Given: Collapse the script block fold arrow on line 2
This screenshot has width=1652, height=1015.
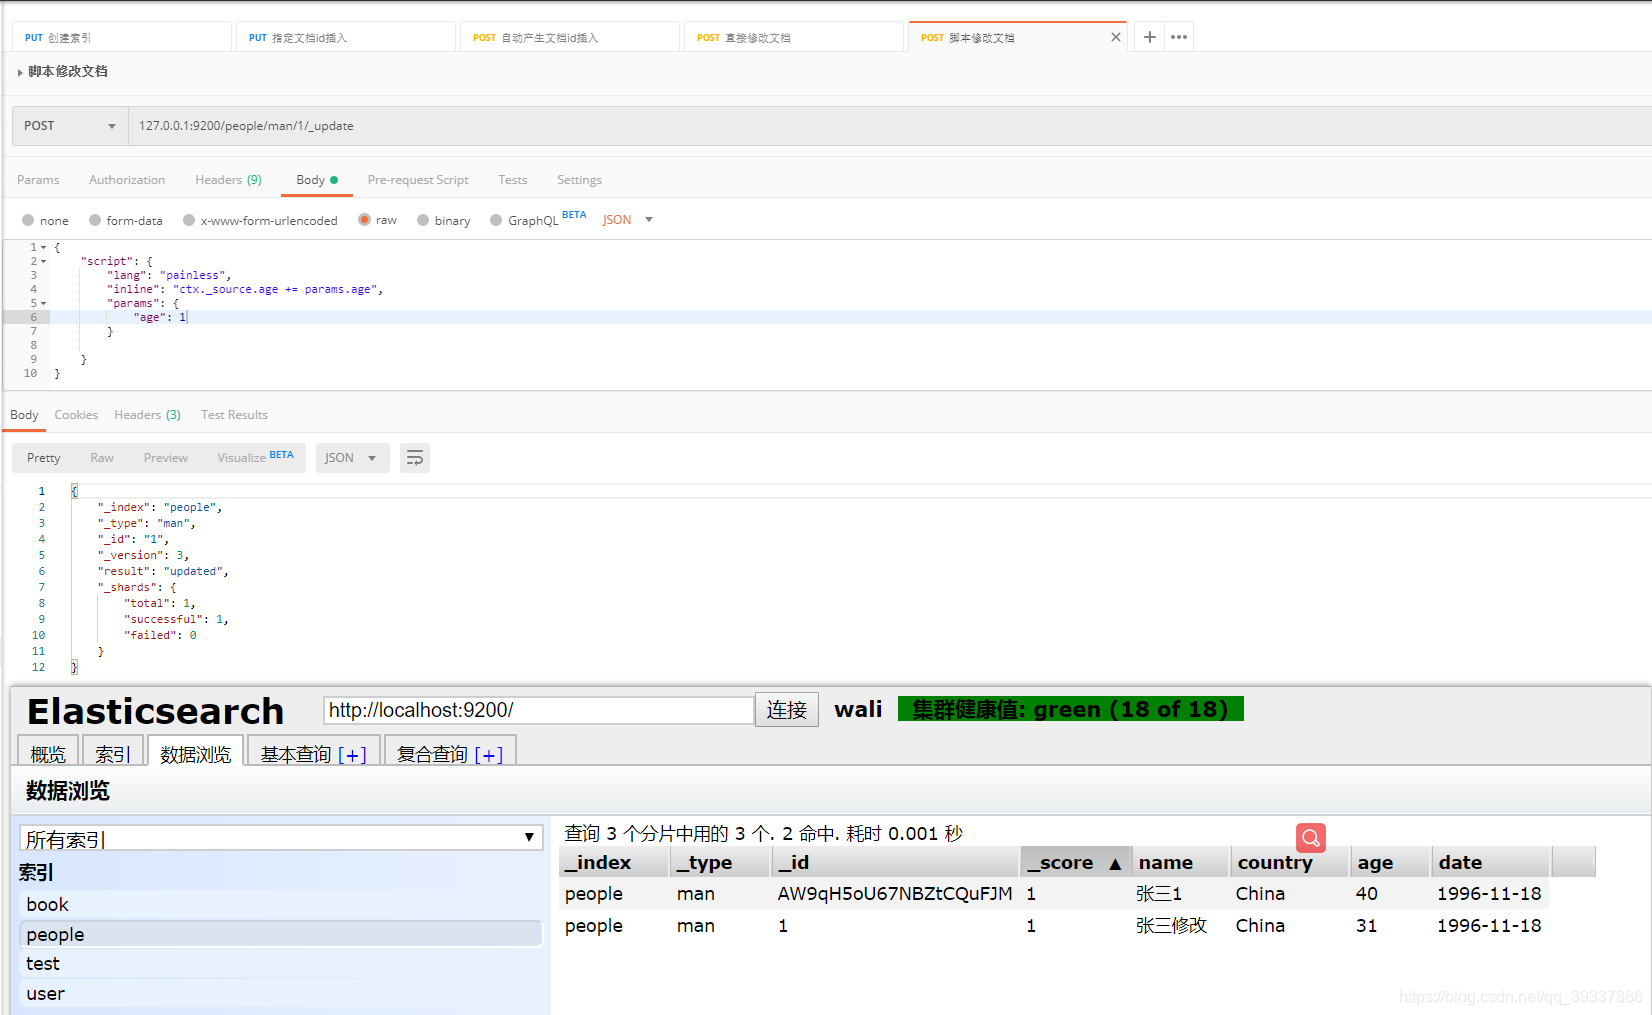Looking at the screenshot, I should (43, 261).
